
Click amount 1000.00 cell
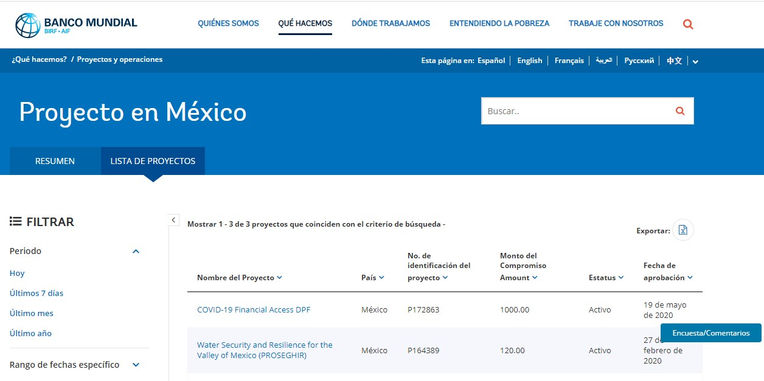pyautogui.click(x=515, y=310)
